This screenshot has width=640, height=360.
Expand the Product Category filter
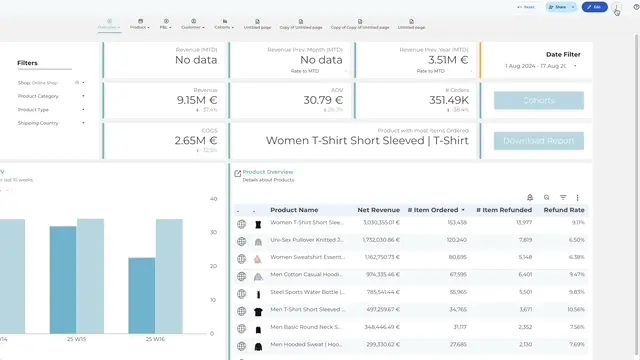click(x=83, y=96)
